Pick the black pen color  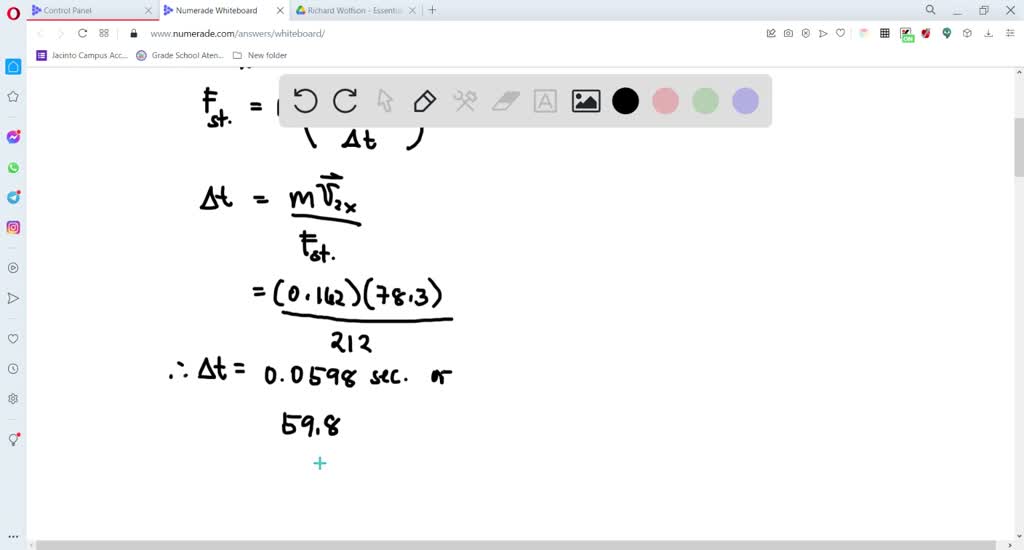coord(625,101)
